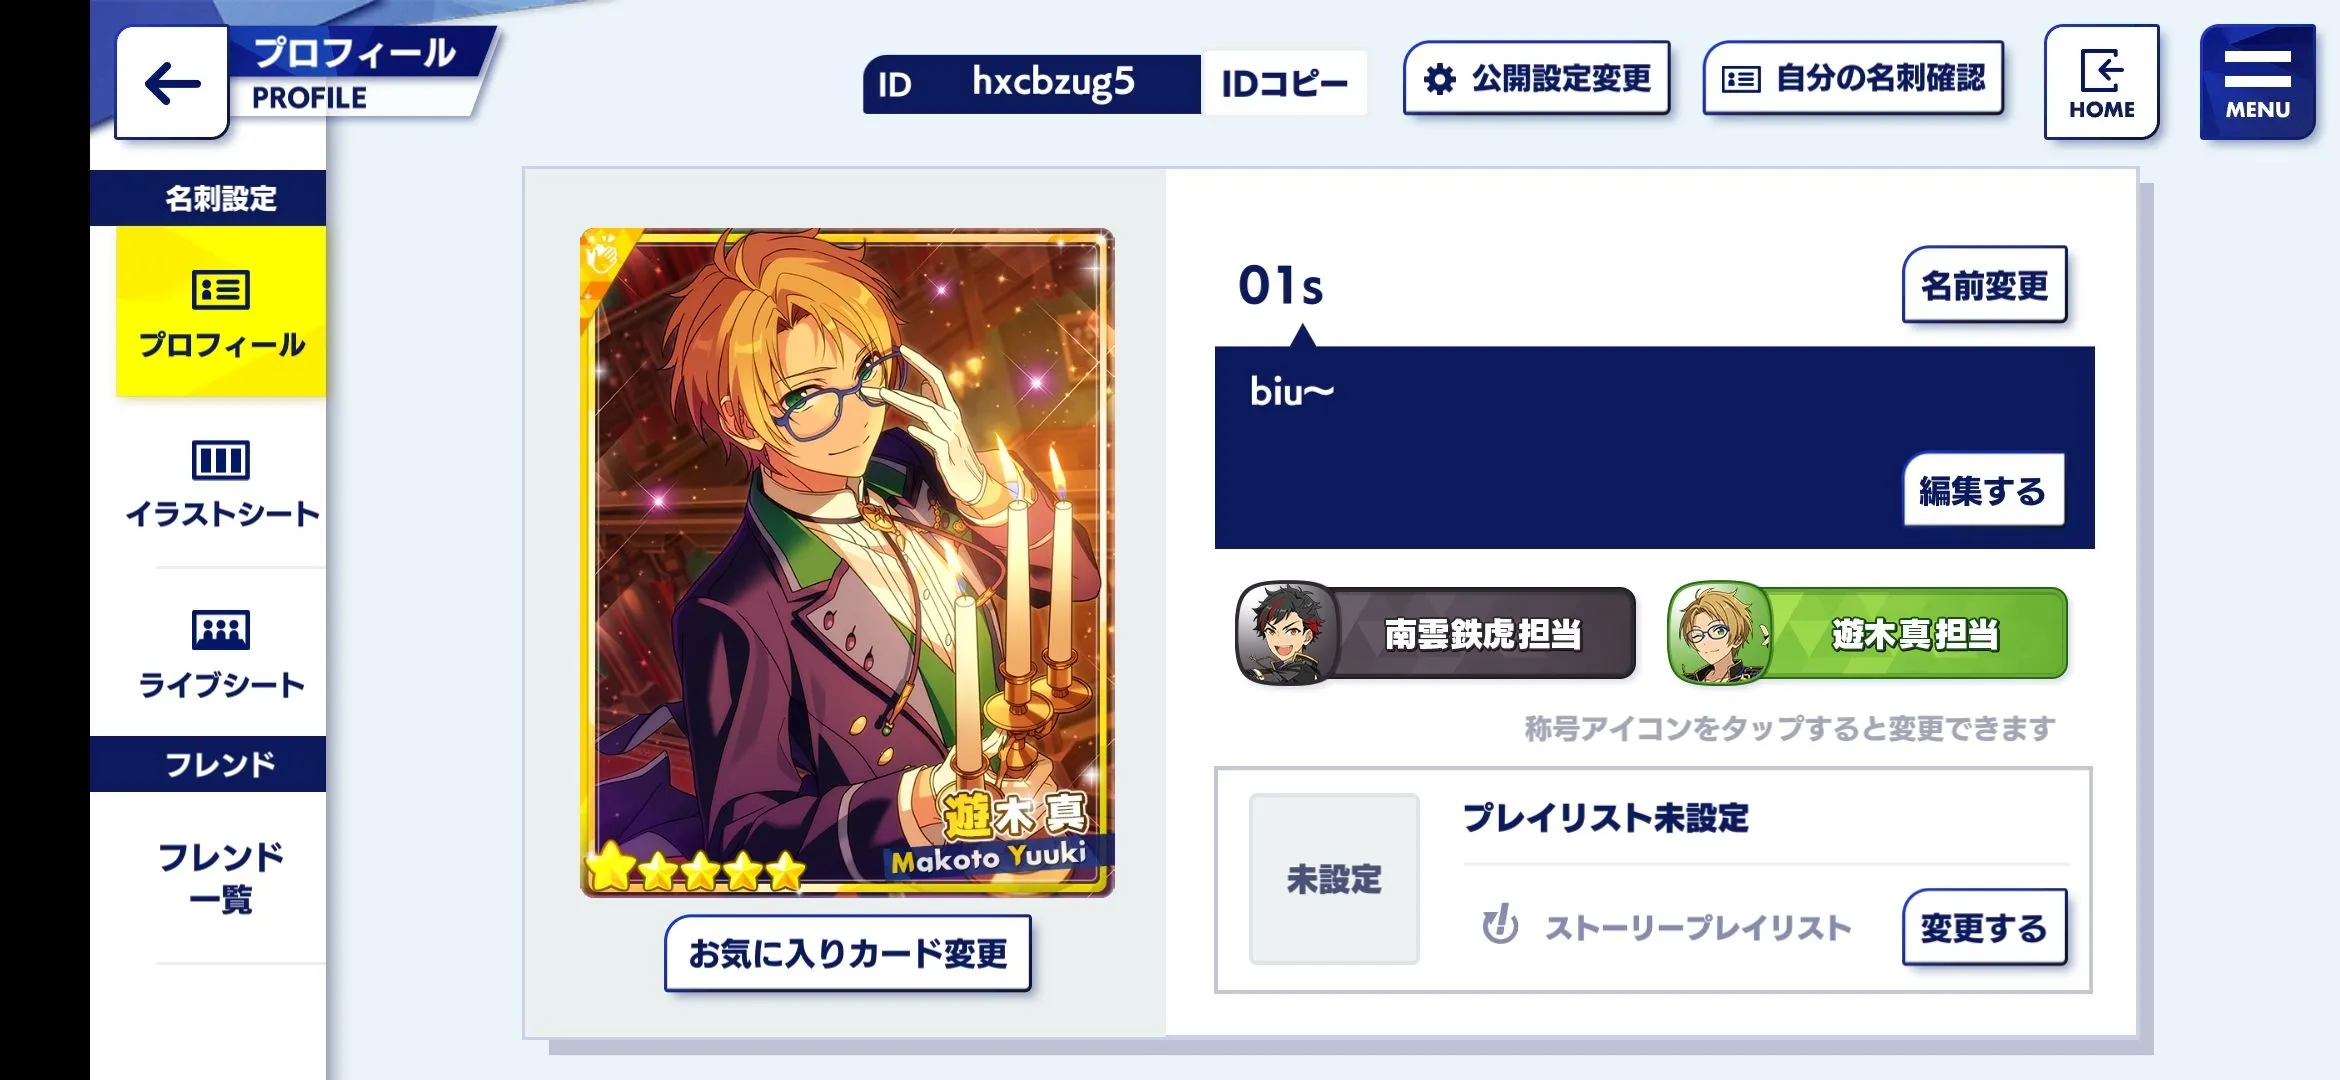Click the 南雲鉄虎 title avatar icon
The height and width of the screenshot is (1080, 2340).
(1287, 634)
